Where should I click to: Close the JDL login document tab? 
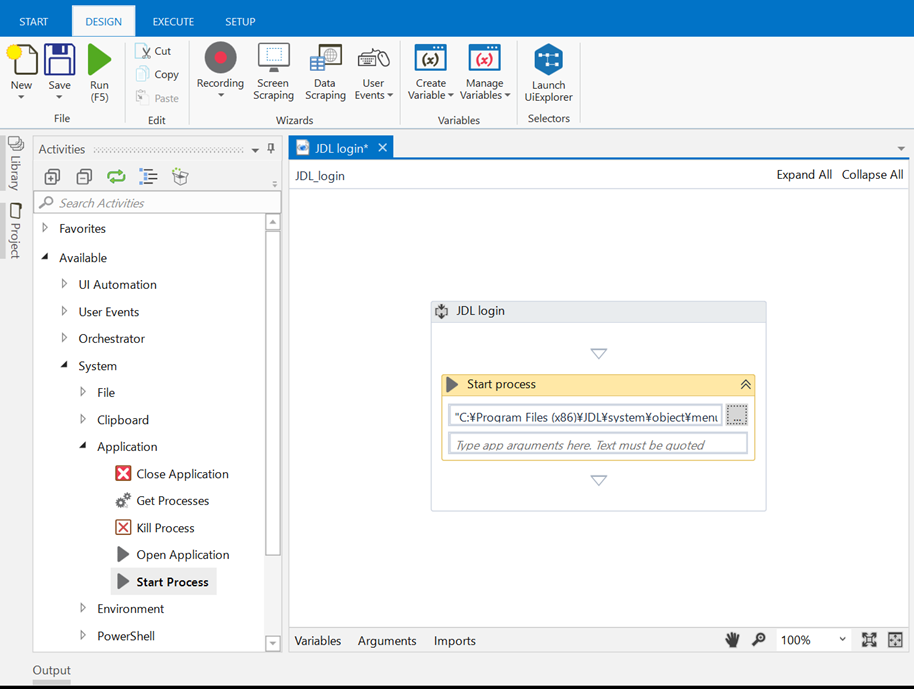(382, 148)
